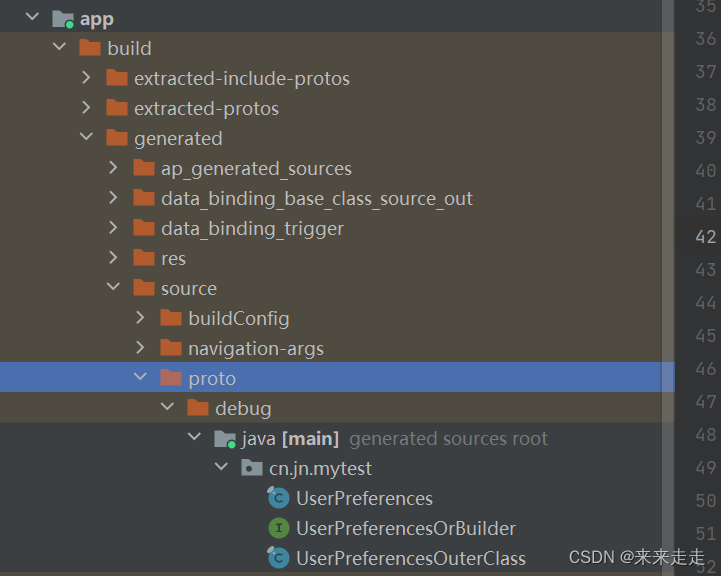Select the source folder label
The image size is (721, 576).
189,289
